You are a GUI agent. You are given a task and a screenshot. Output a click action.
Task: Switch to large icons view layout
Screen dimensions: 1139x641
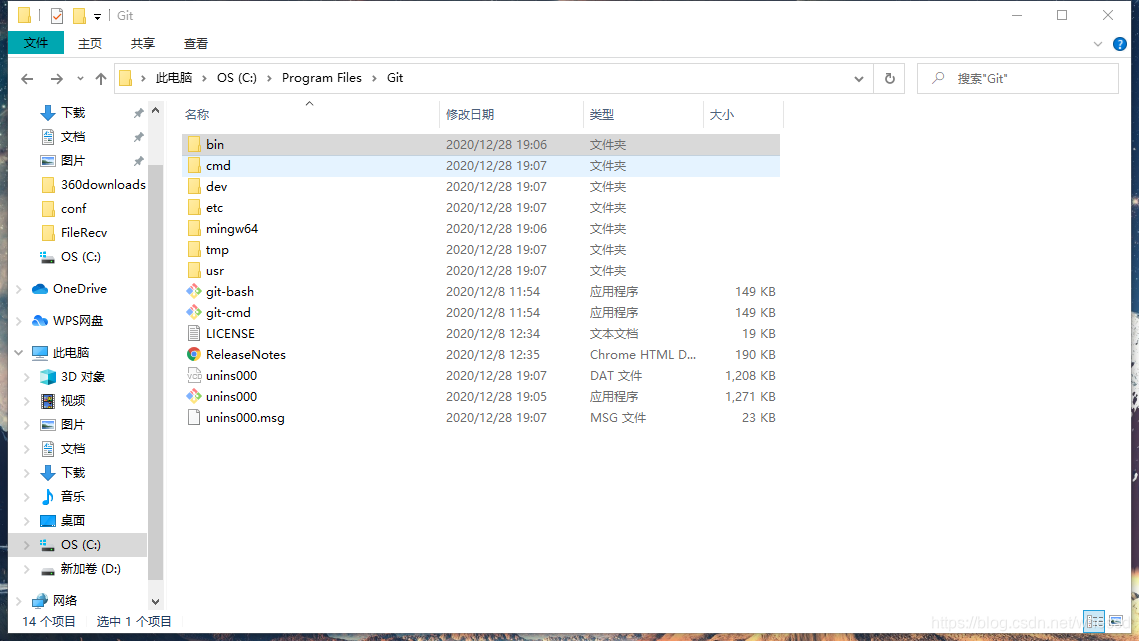1116,621
